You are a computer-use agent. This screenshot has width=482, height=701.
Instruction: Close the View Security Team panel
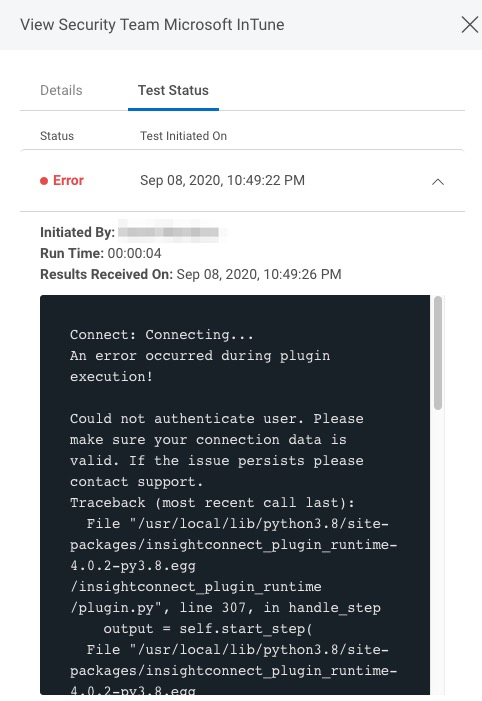[469, 25]
